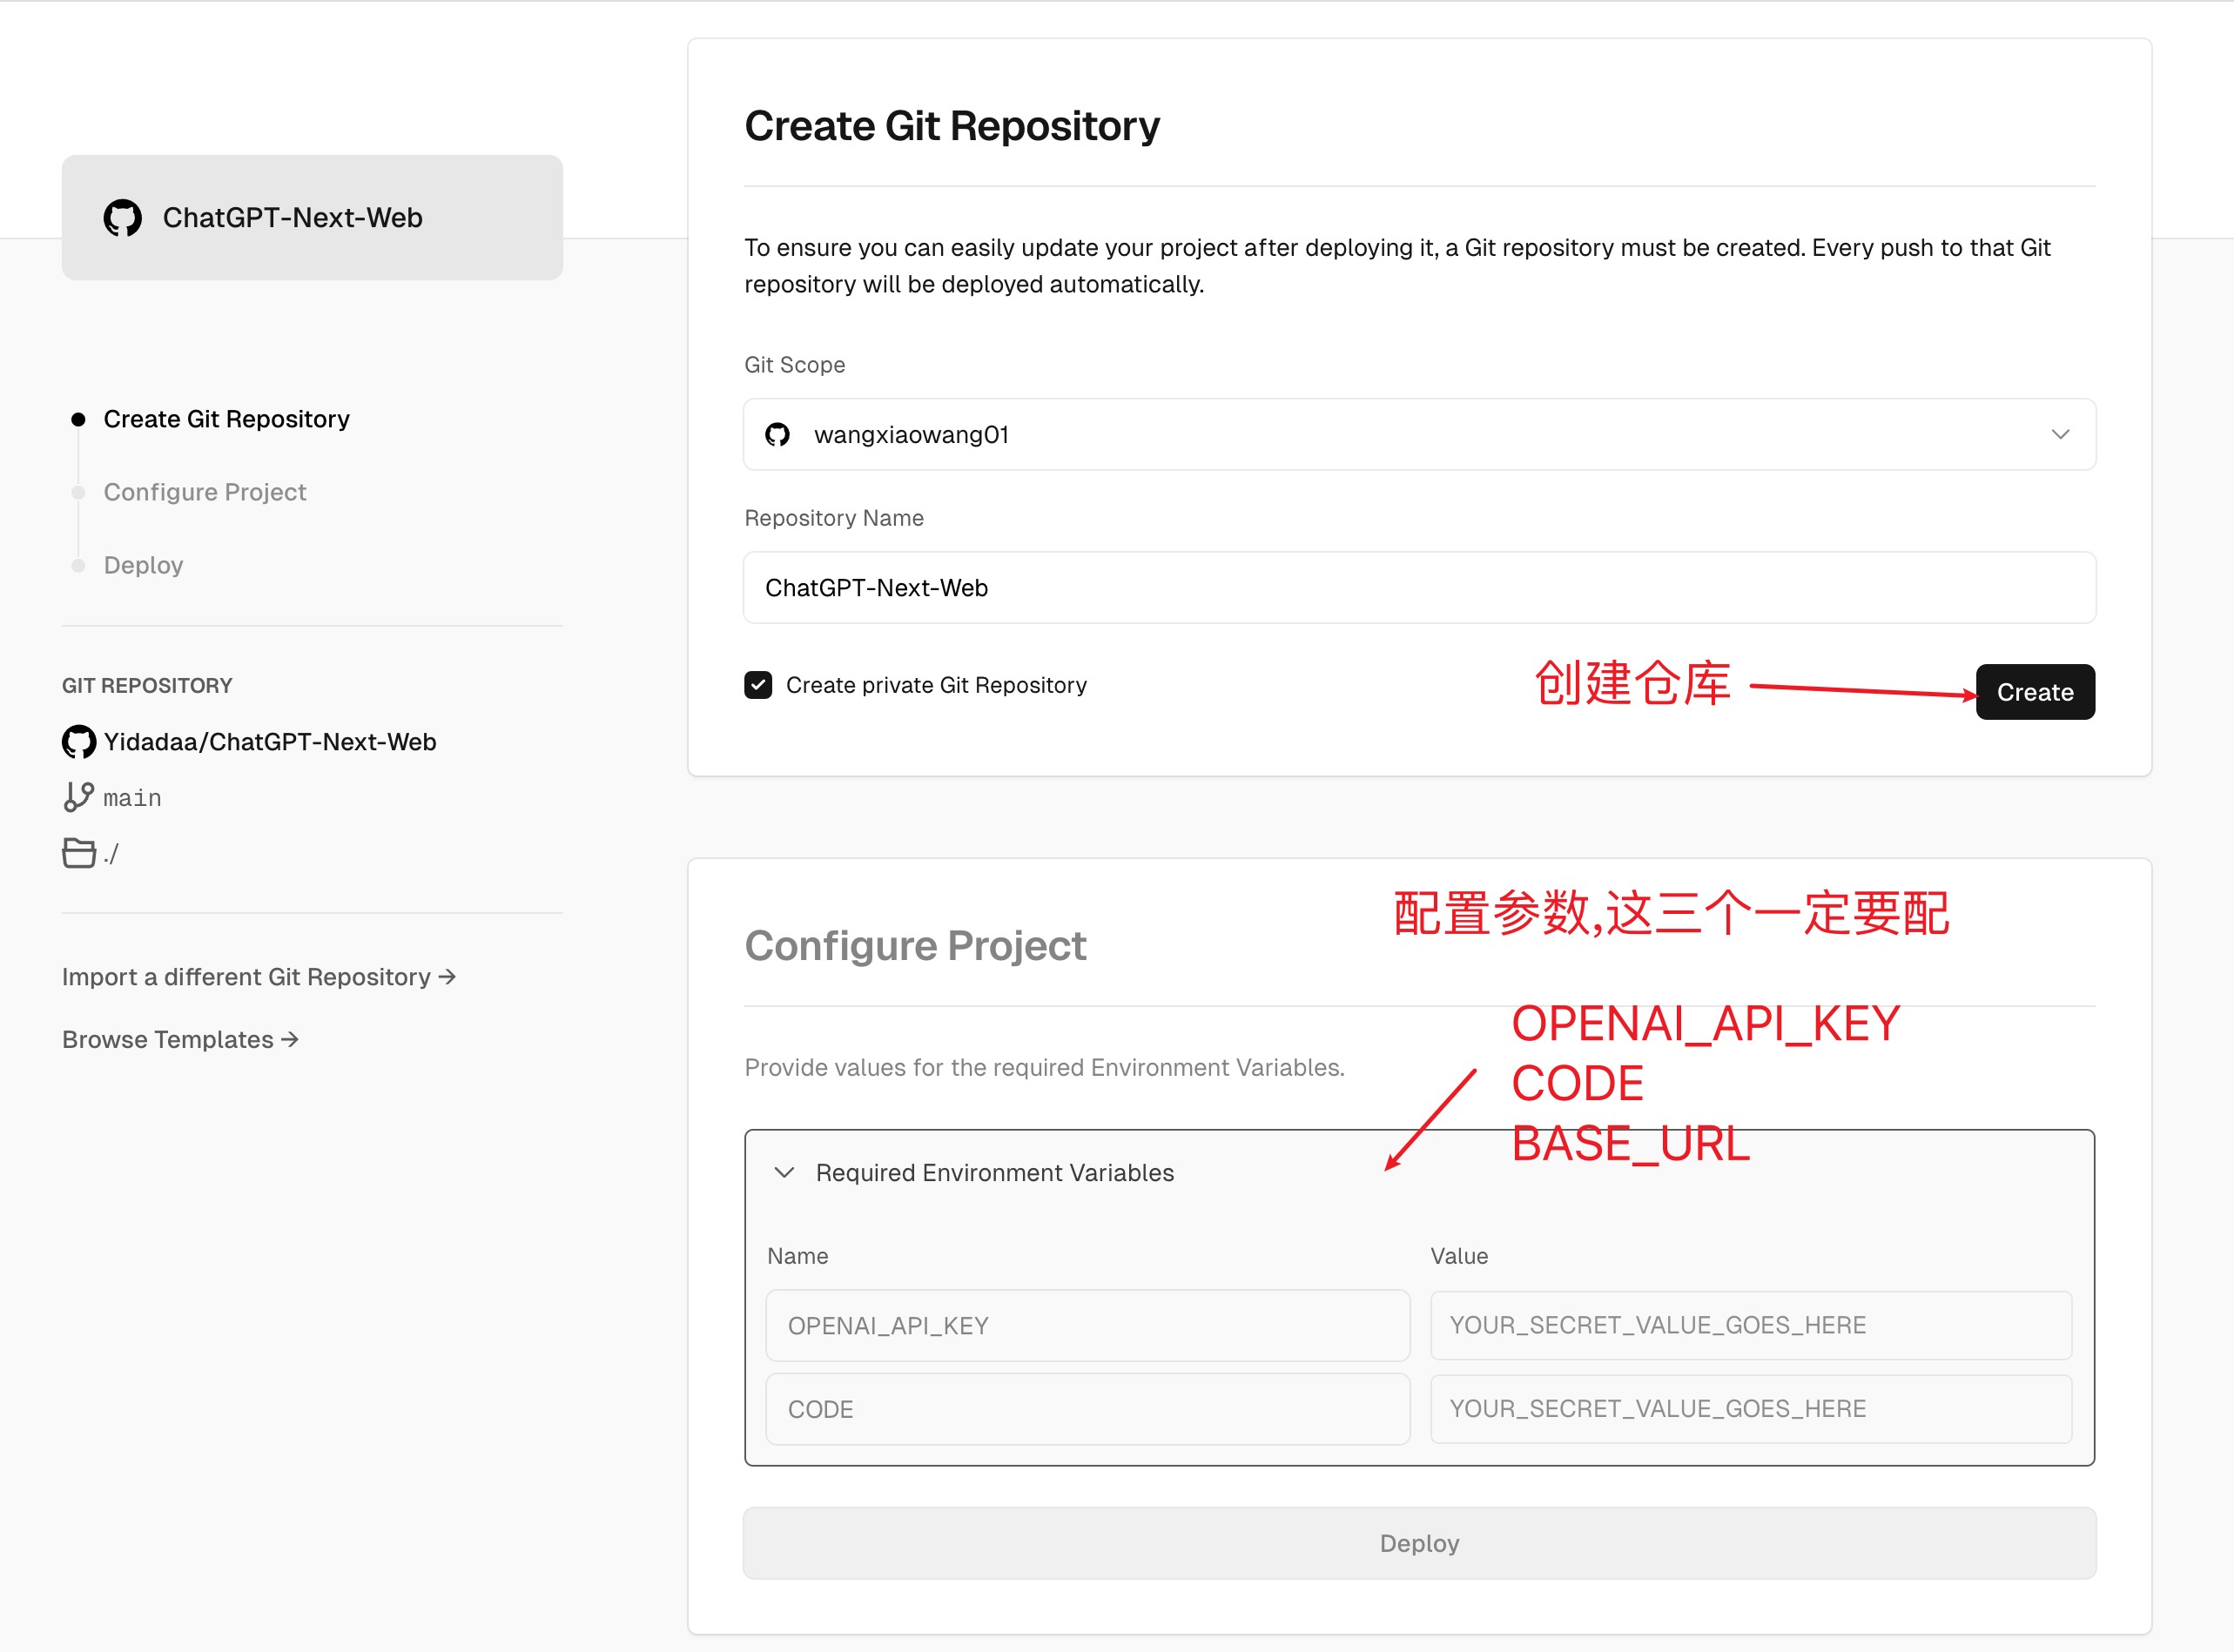This screenshot has height=1652, width=2234.
Task: Click the value field for OPENAI_API_KEY
Action: pos(1751,1326)
